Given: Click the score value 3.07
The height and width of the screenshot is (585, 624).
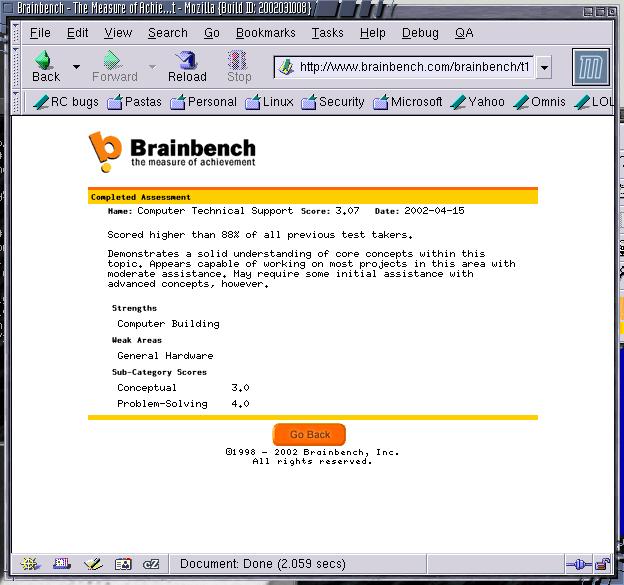Looking at the screenshot, I should point(347,211).
